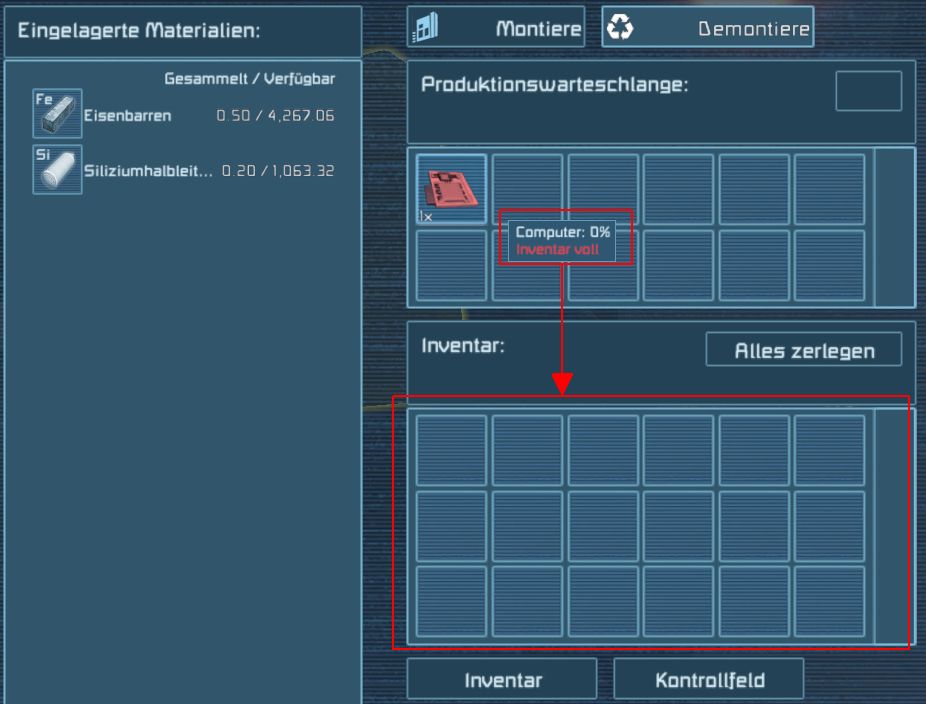Click the Silizium (Si) wafer icon
Viewport: 926px width, 704px height.
tap(57, 170)
